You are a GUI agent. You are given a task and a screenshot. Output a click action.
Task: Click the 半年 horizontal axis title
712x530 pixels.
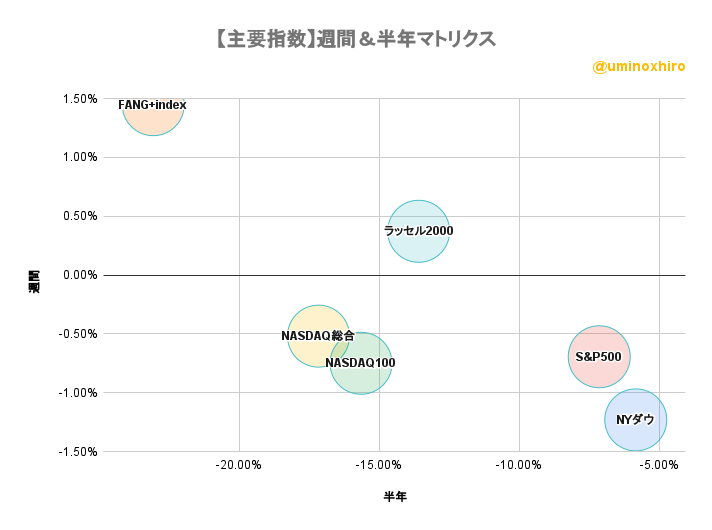click(x=395, y=496)
